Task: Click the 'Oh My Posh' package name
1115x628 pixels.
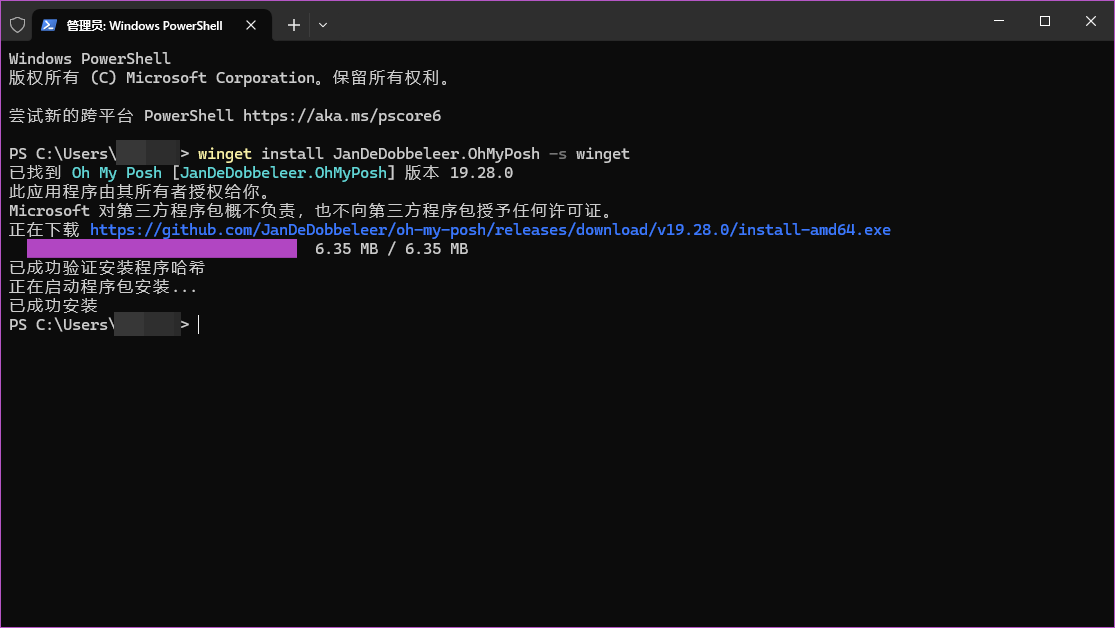Action: tap(117, 173)
